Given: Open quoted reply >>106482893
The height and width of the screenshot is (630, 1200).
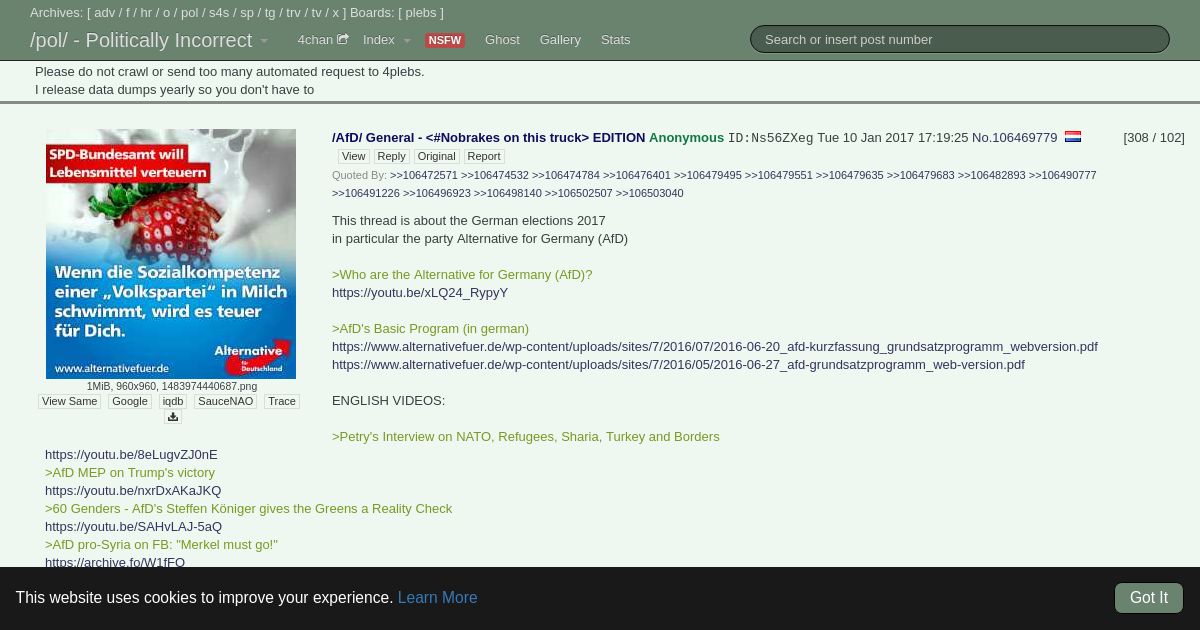Looking at the screenshot, I should (x=992, y=175).
